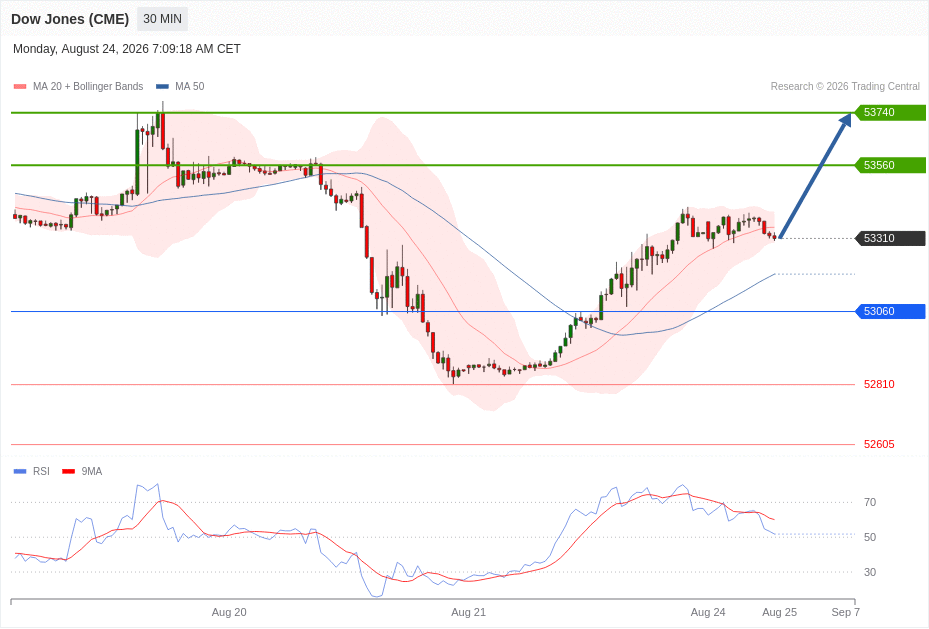929x629 pixels.
Task: Click the Aug 25 date axis label
Action: (780, 612)
